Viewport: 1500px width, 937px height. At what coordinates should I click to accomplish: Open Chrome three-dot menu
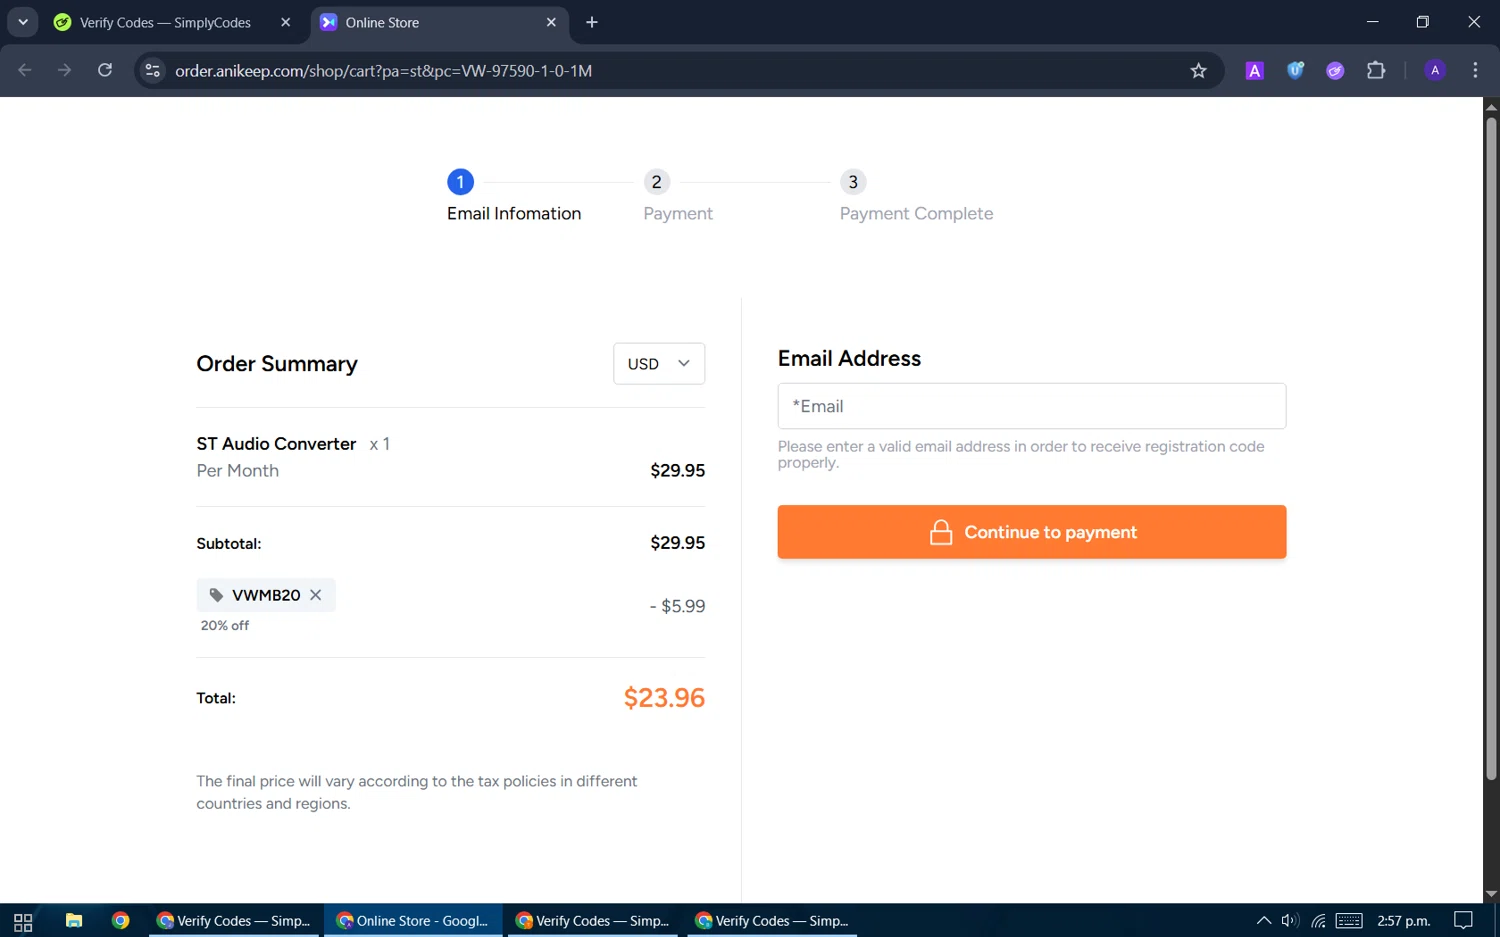coord(1475,70)
